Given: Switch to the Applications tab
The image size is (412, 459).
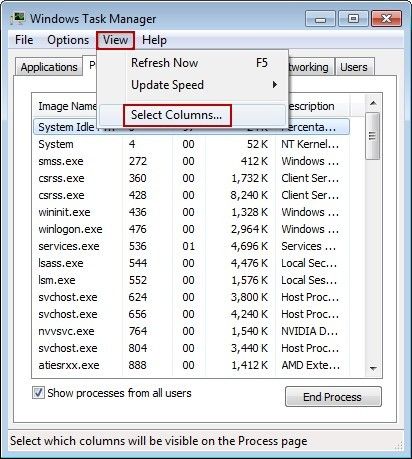Looking at the screenshot, I should (49, 67).
